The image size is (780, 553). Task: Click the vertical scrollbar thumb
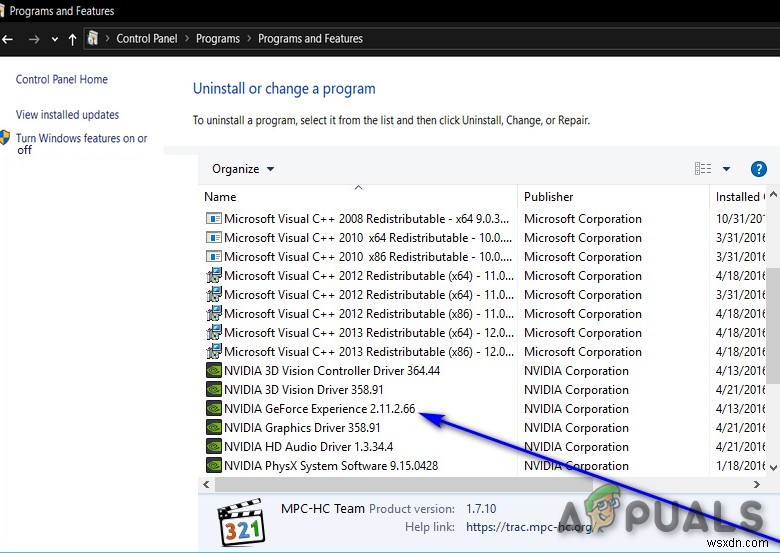(773, 326)
